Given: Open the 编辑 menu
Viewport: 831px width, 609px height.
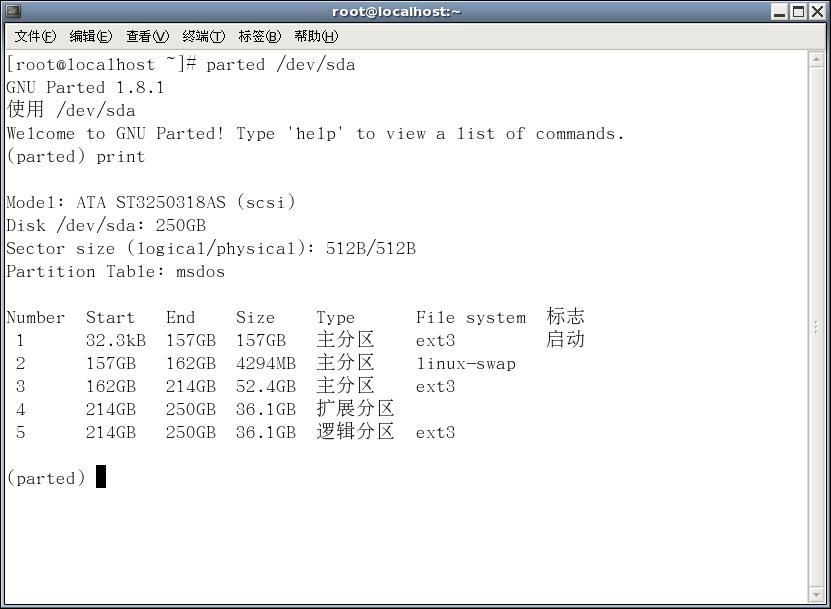Looking at the screenshot, I should tap(90, 35).
